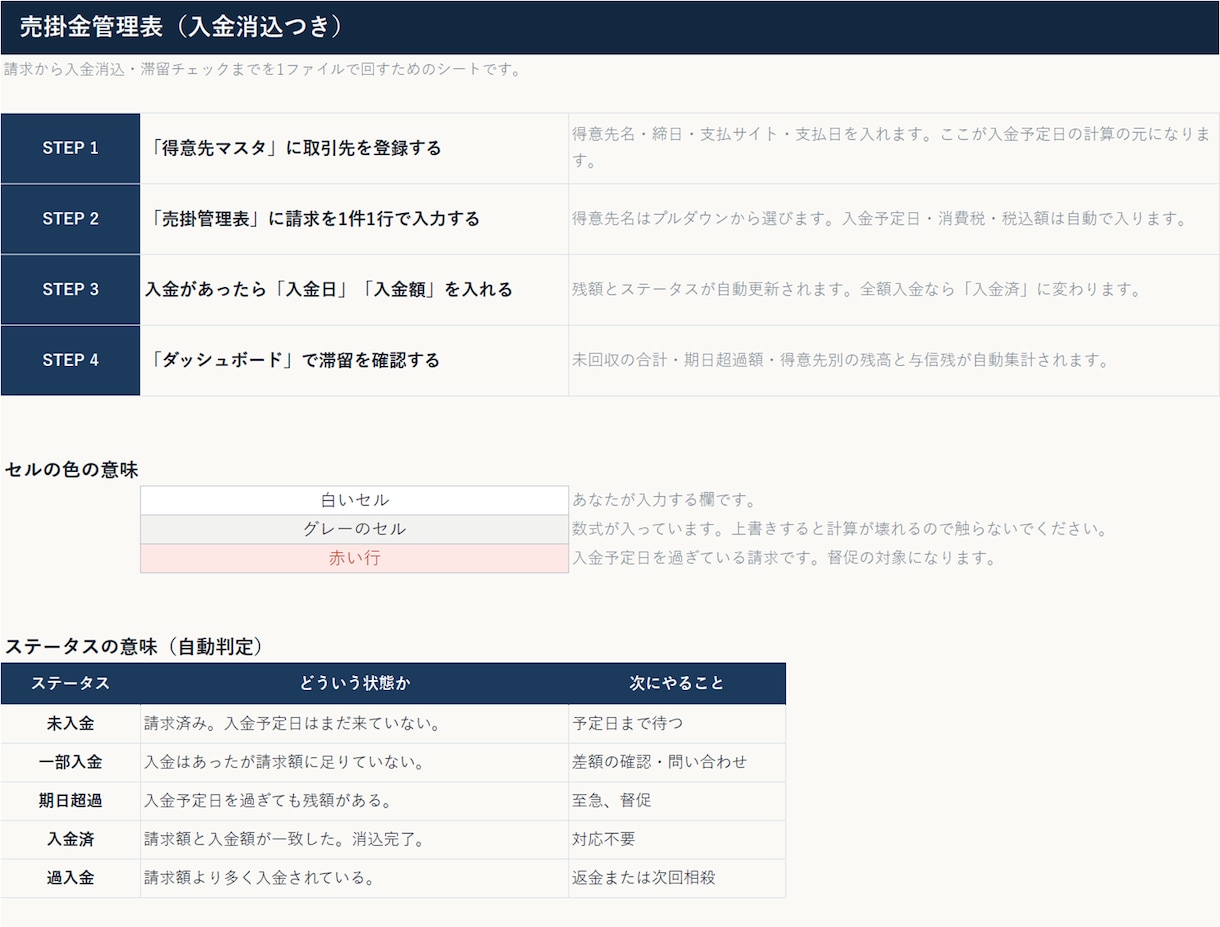Click 入金予定日を過ぎても残額がある。 cell
This screenshot has height=927, width=1220.
point(355,801)
